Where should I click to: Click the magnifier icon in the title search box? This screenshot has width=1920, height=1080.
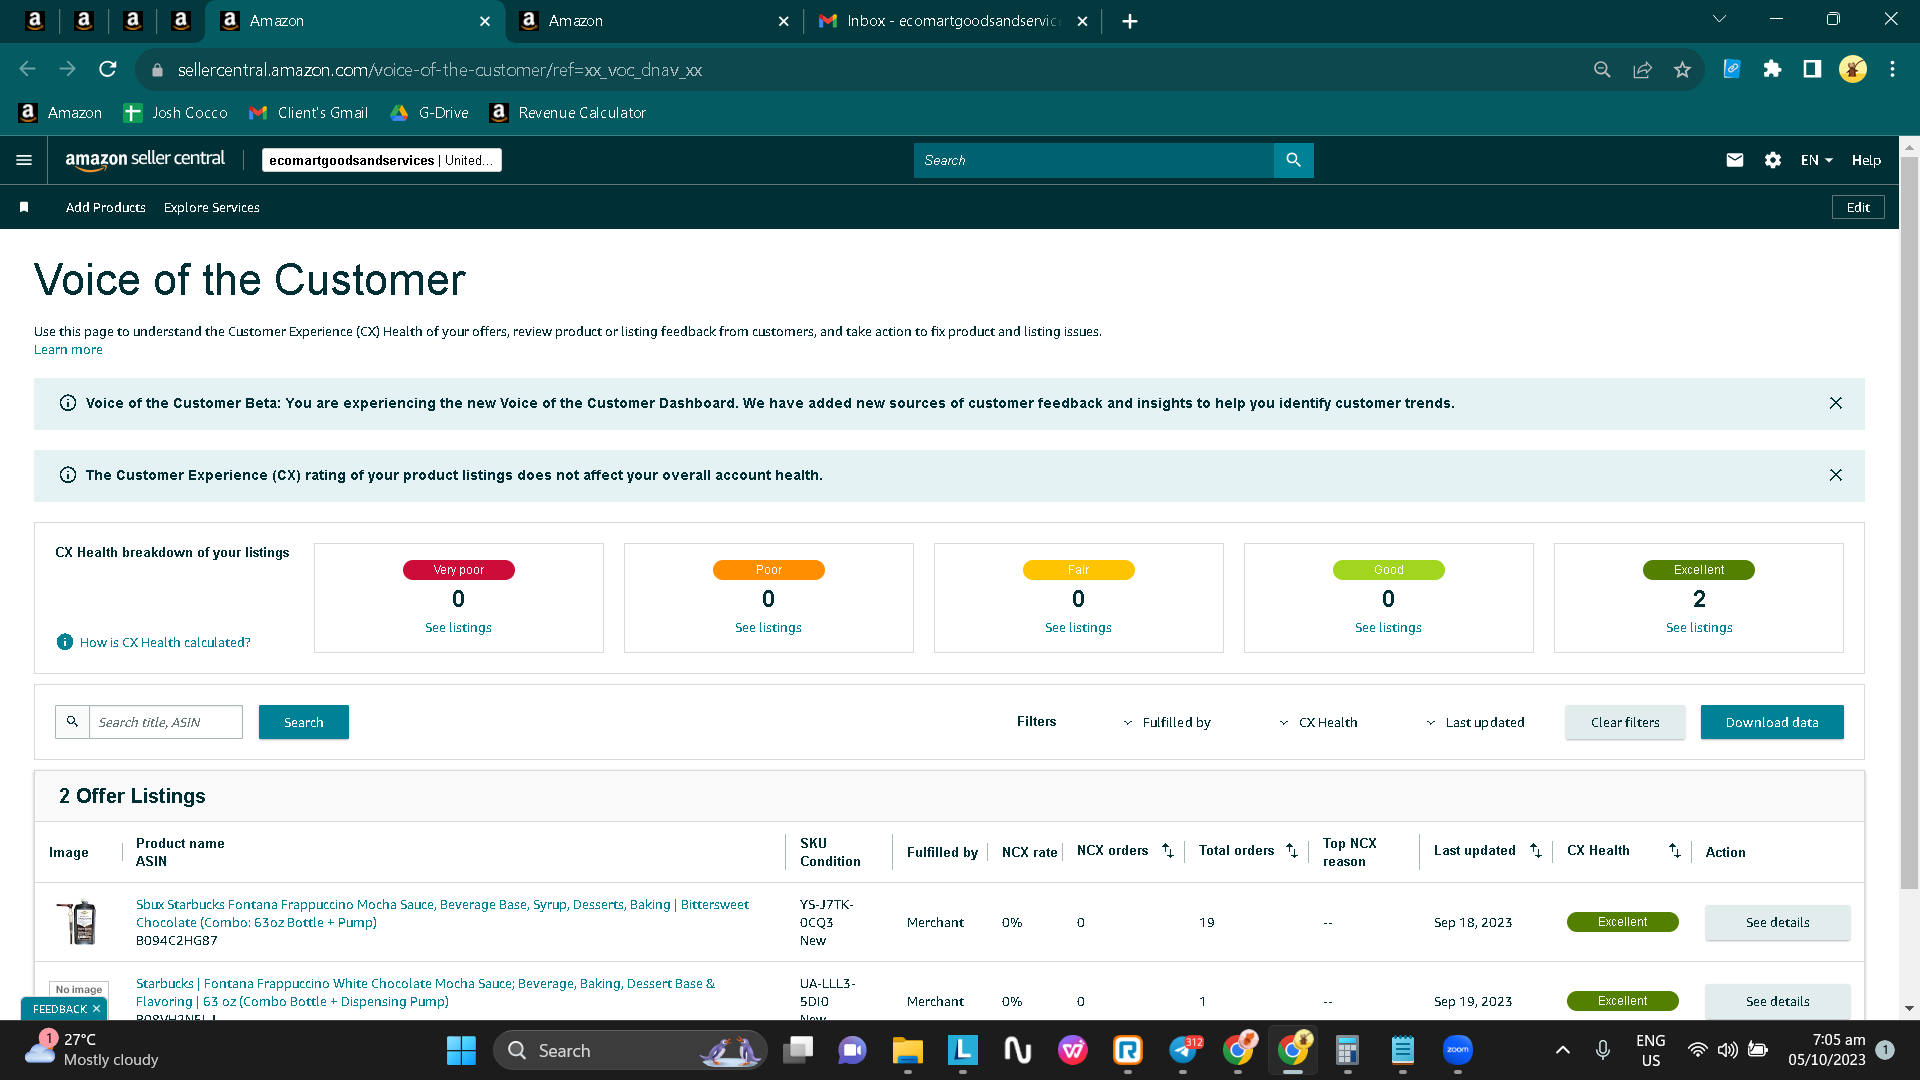pyautogui.click(x=72, y=722)
